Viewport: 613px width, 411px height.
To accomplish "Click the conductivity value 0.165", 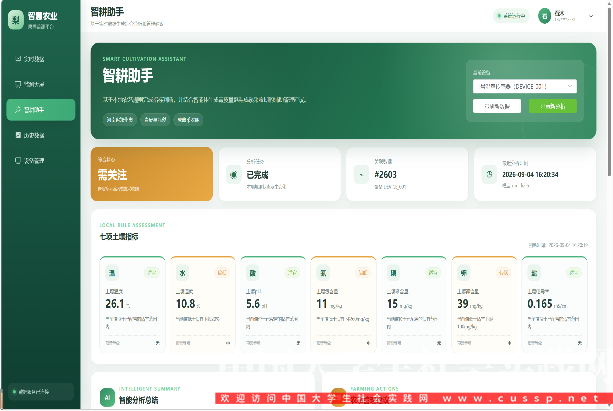I will tap(540, 304).
